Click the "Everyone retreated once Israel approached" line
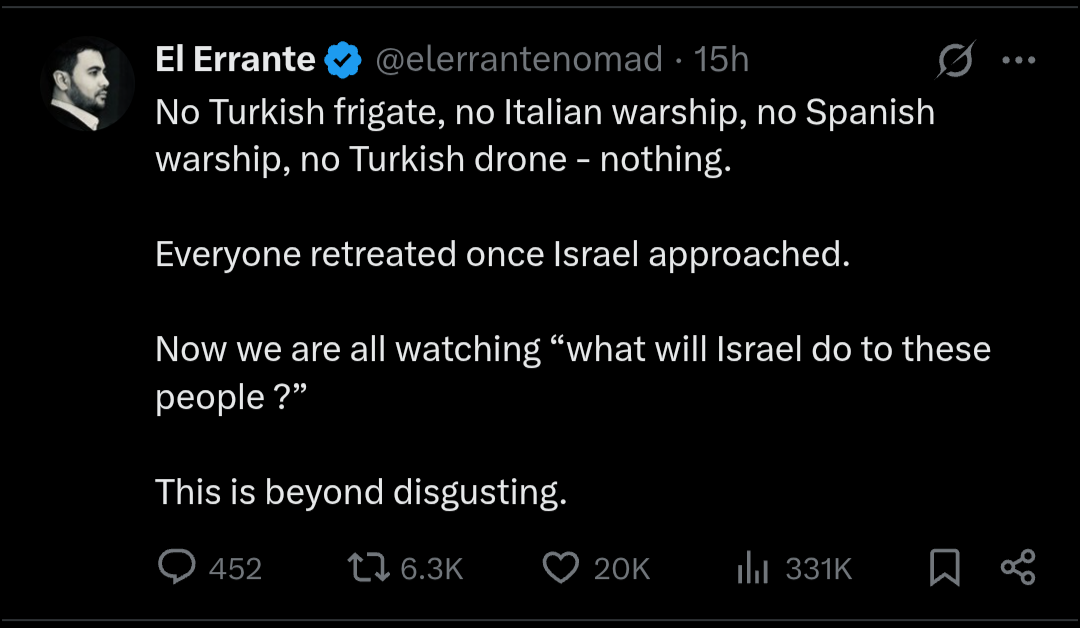 [x=502, y=254]
